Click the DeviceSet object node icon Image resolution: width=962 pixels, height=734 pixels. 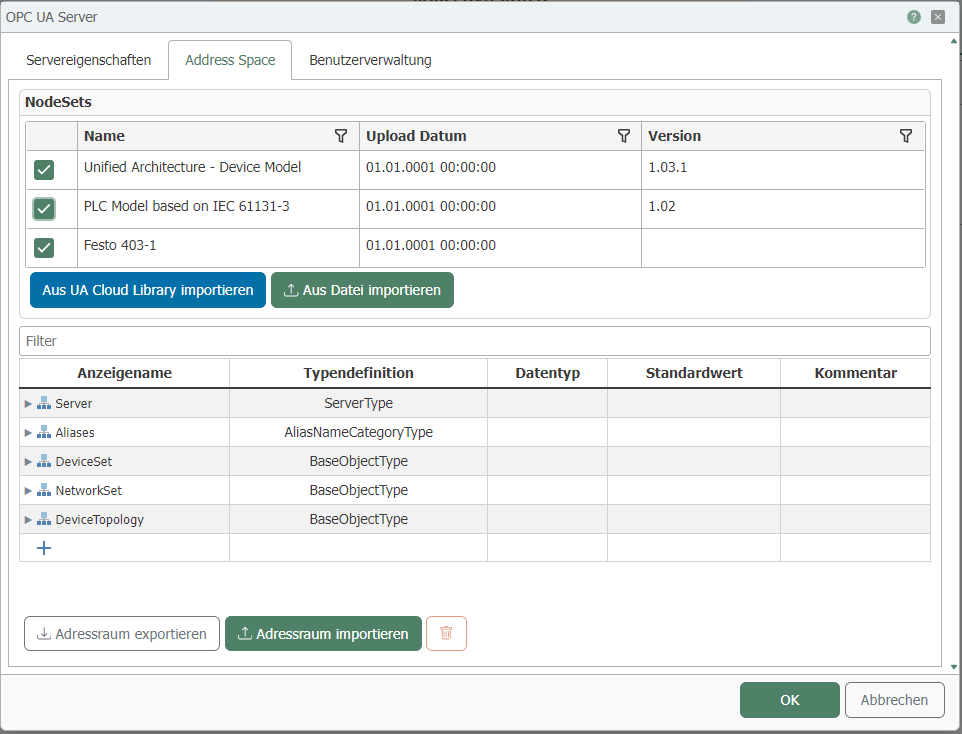(x=44, y=462)
